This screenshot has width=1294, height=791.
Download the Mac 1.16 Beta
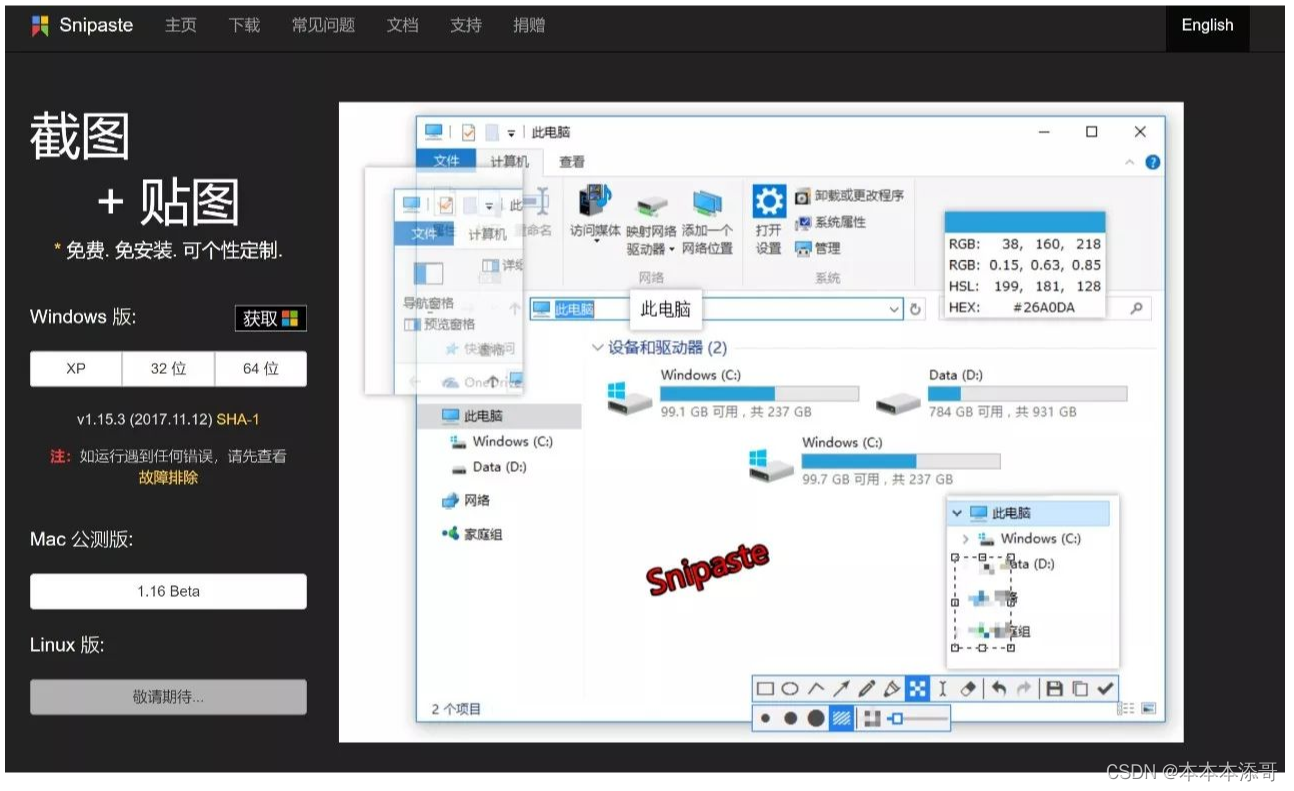tap(168, 591)
